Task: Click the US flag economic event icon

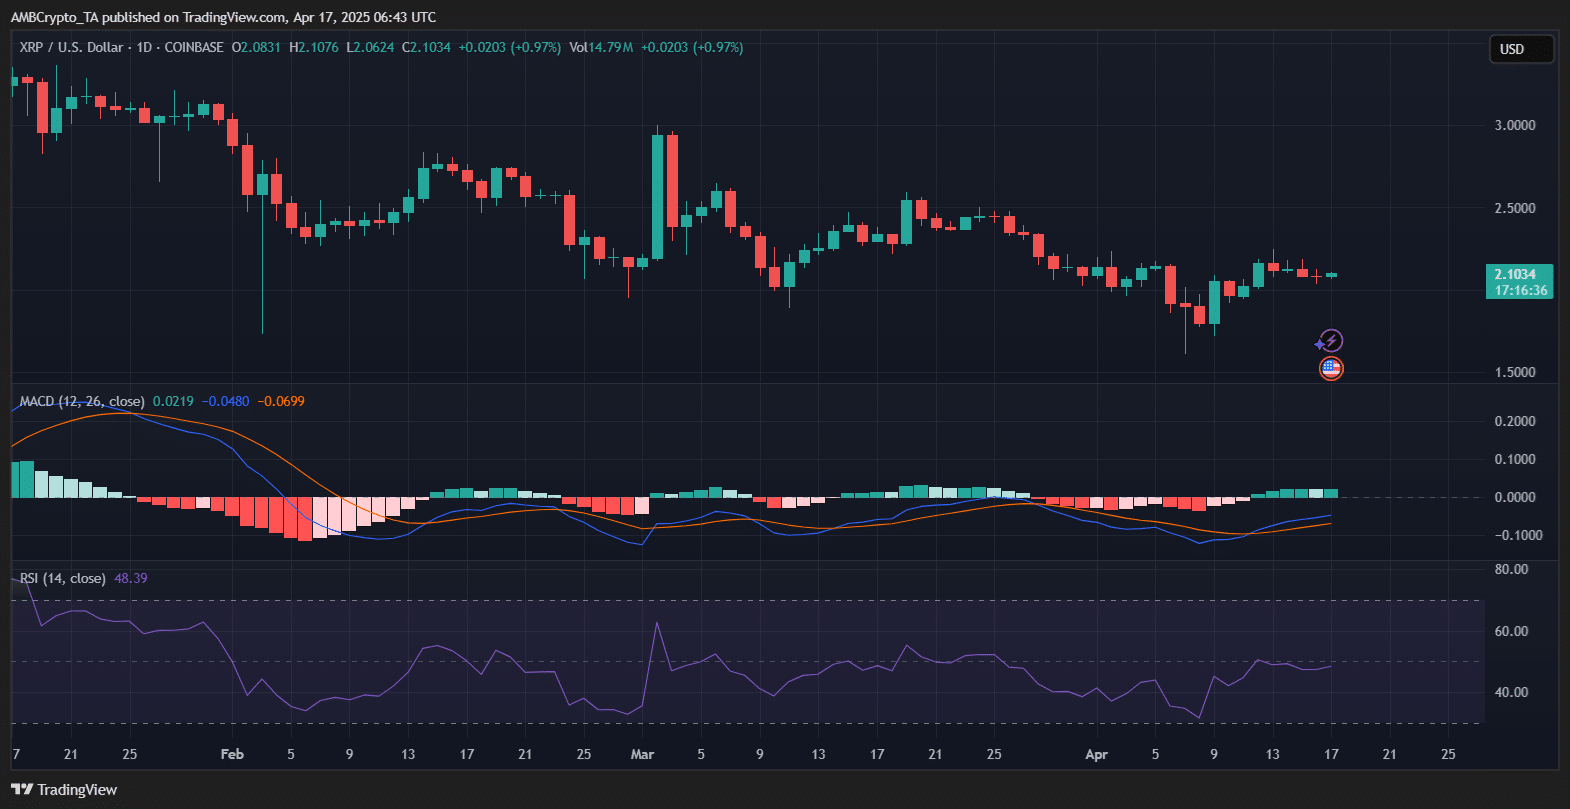Action: (1330, 369)
